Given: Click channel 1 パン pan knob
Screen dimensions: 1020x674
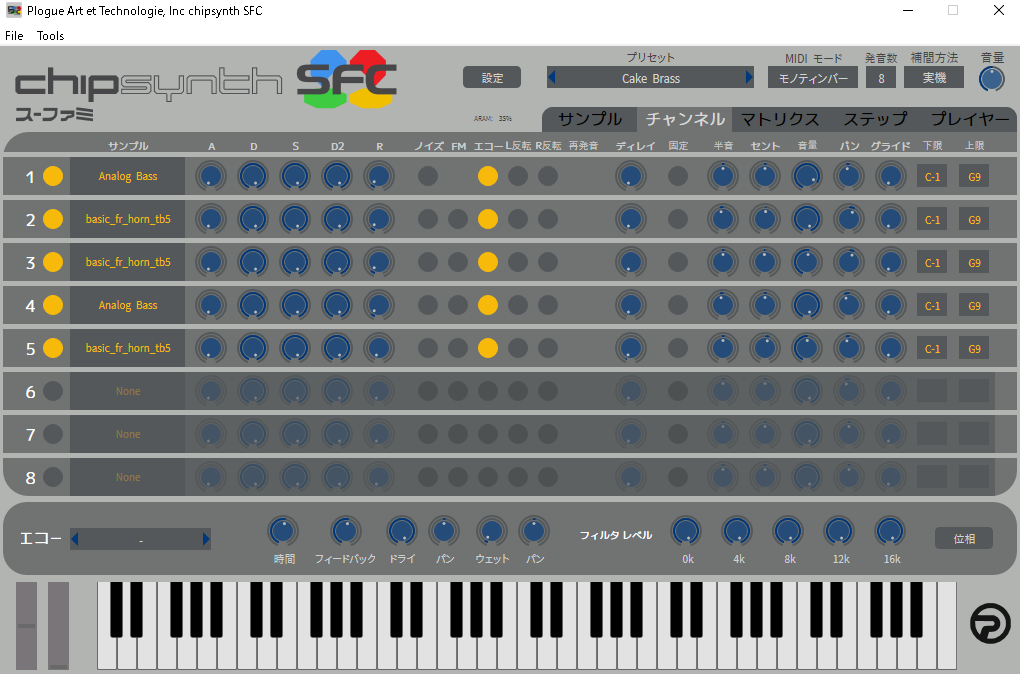Looking at the screenshot, I should [849, 176].
